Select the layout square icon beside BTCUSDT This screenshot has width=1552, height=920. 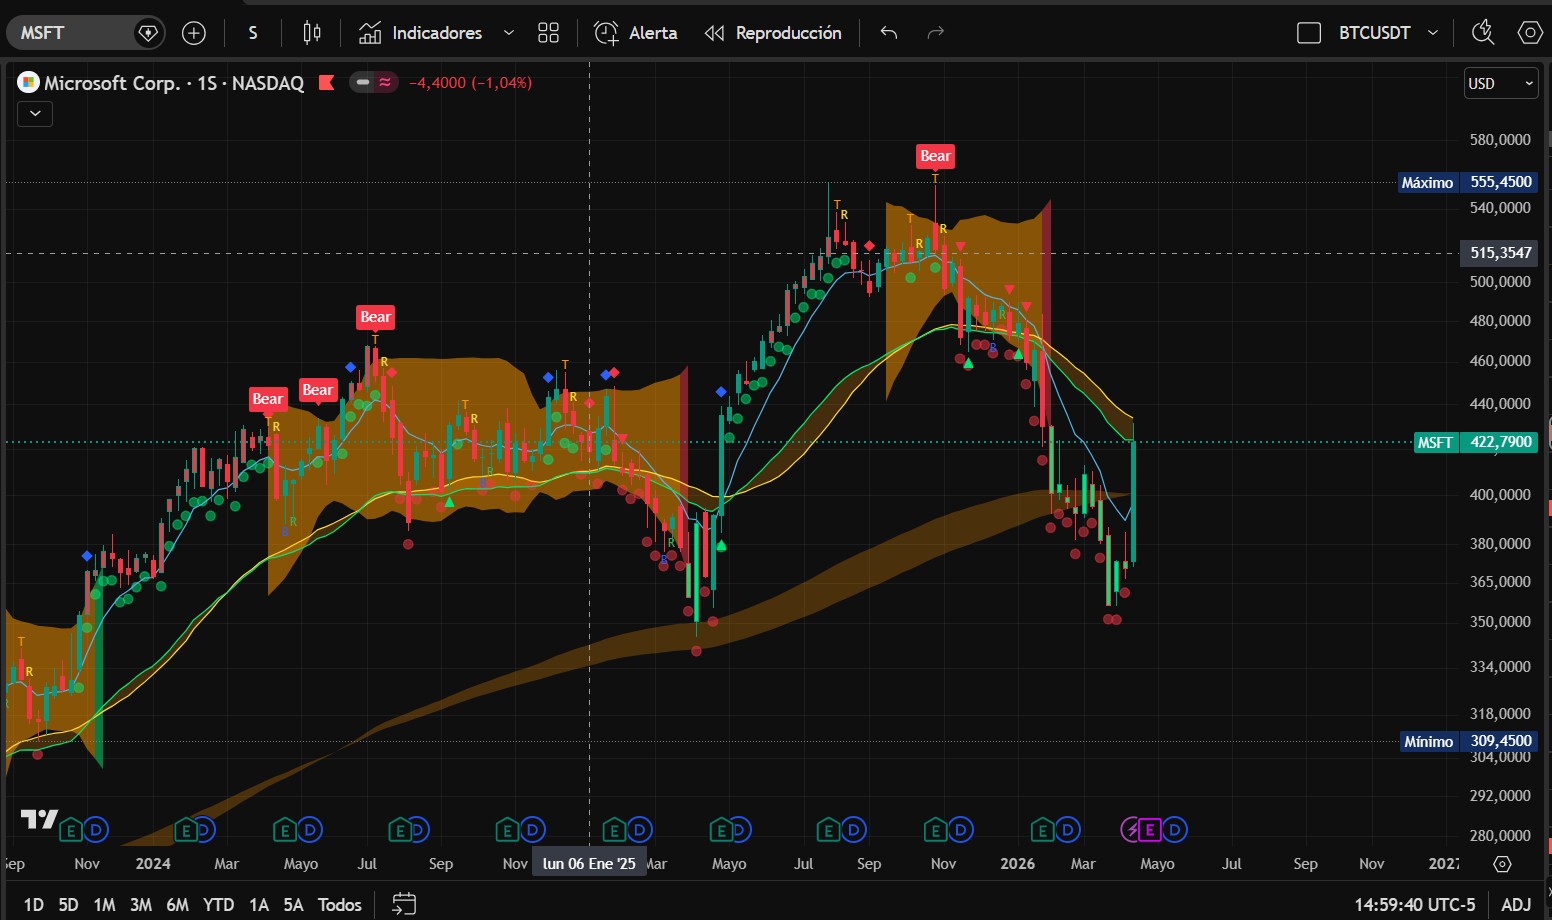tap(1308, 33)
